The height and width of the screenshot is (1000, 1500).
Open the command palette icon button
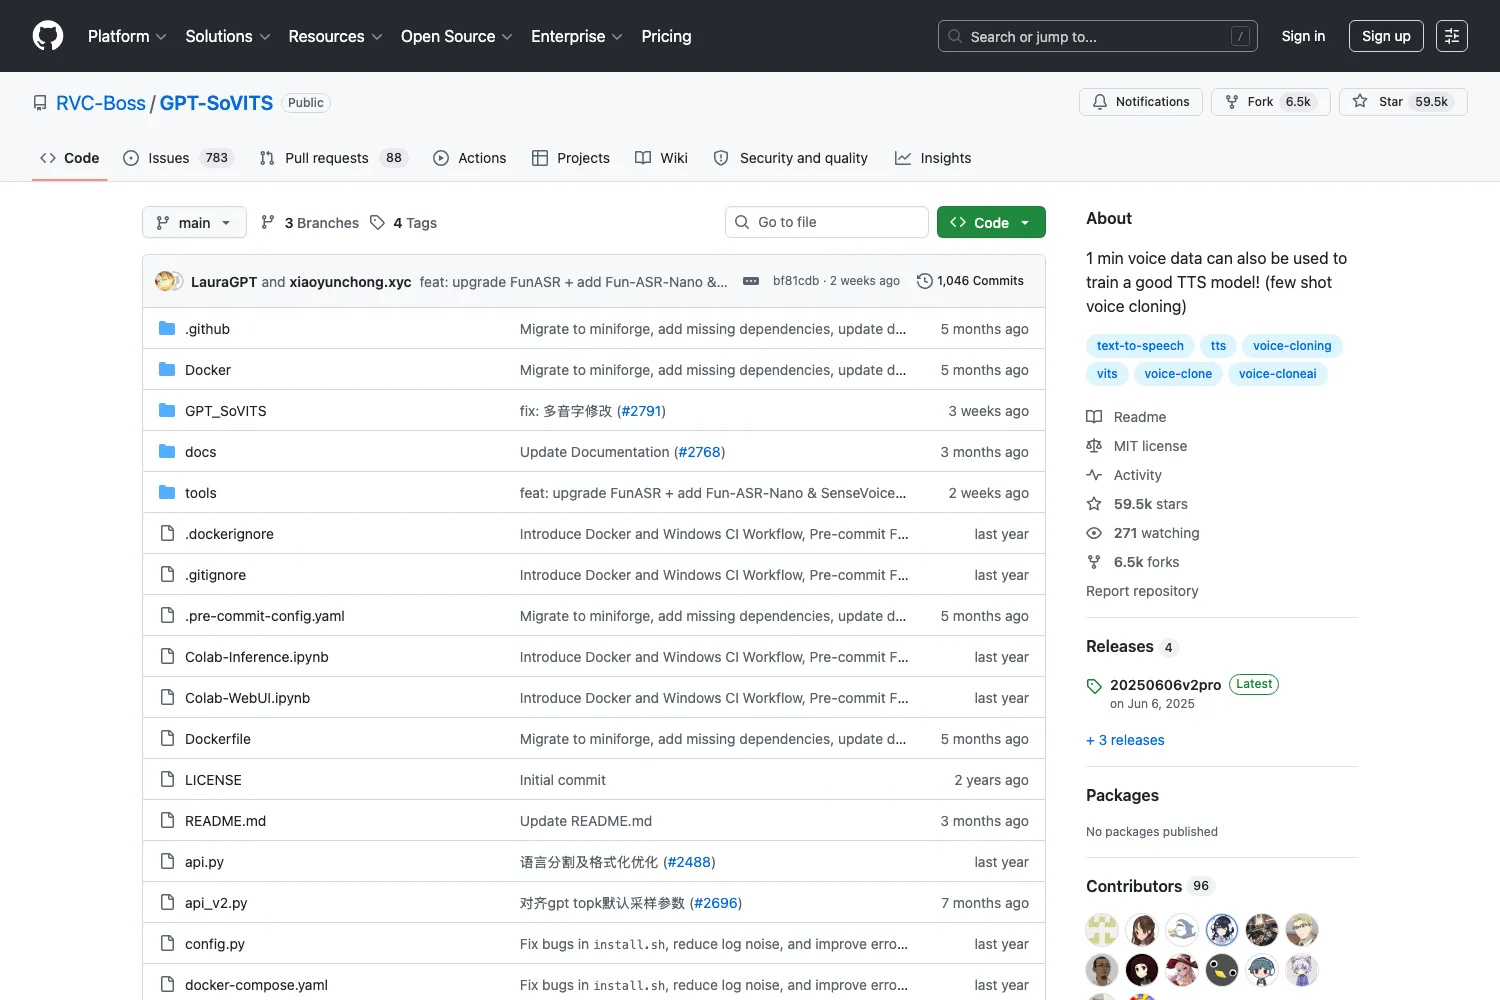pyautogui.click(x=1452, y=36)
